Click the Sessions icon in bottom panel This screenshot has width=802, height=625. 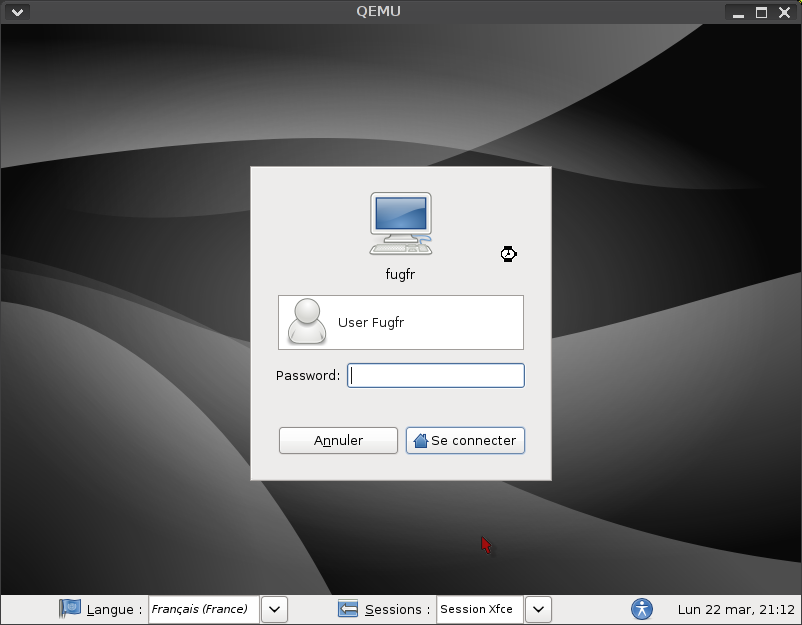point(348,608)
